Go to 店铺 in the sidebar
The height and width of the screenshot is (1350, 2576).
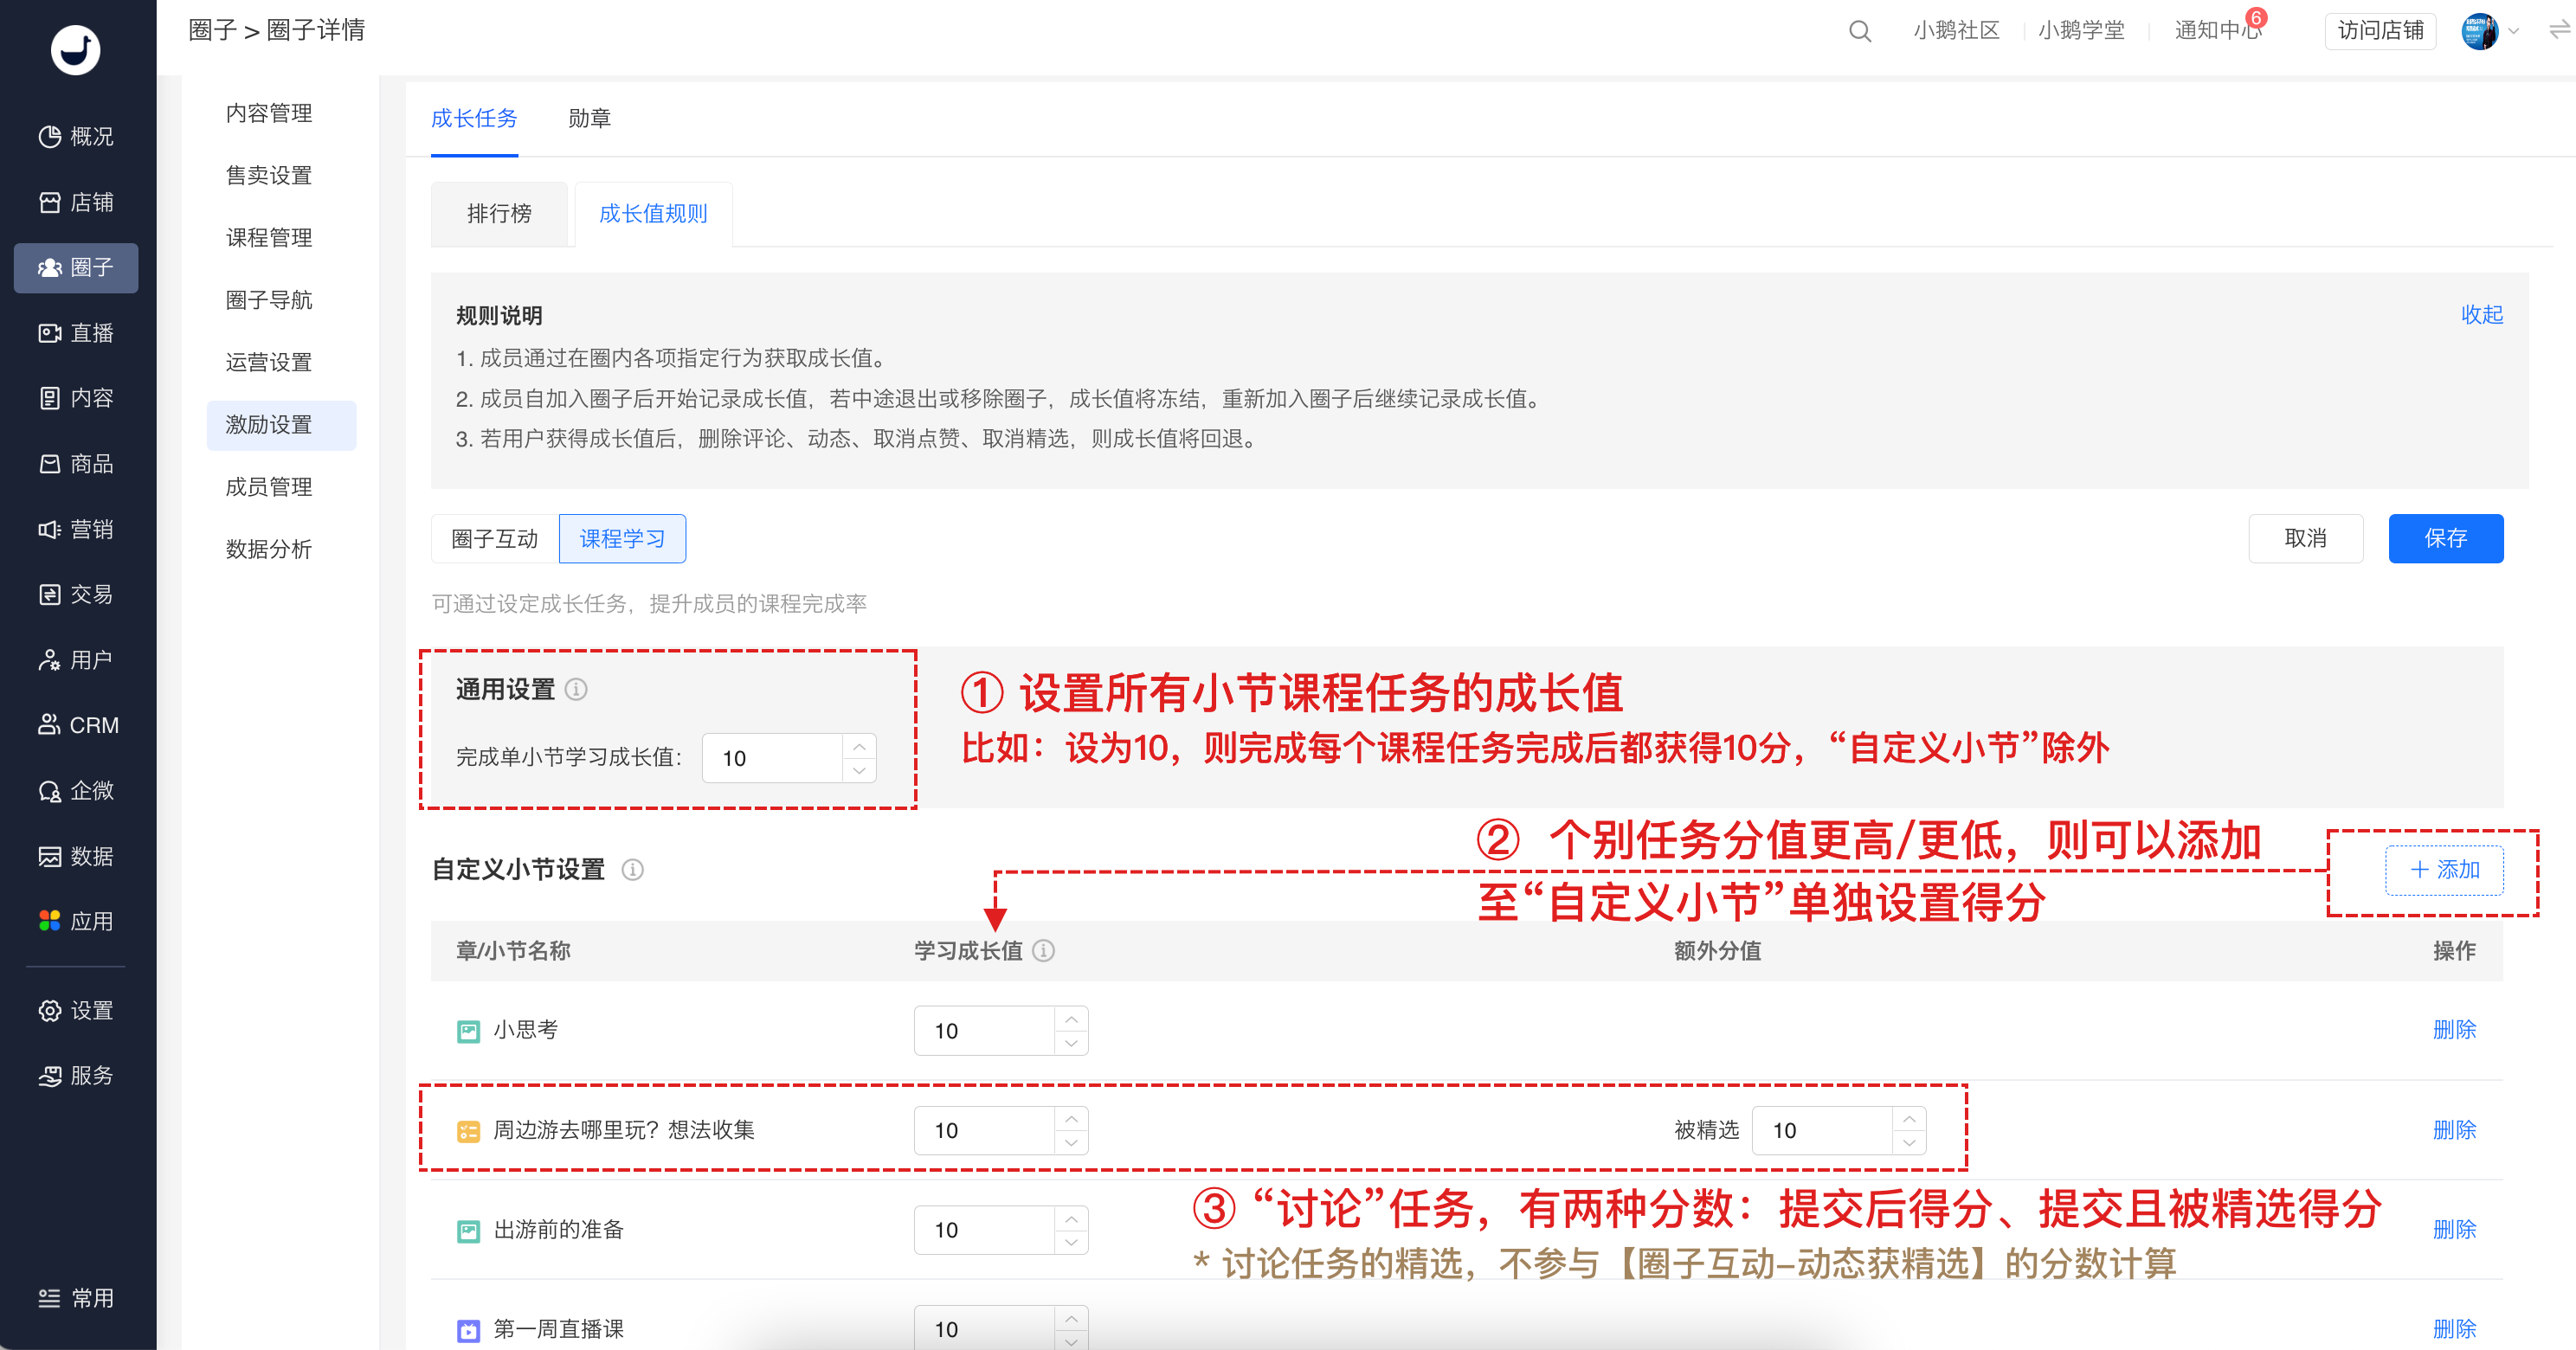click(76, 202)
